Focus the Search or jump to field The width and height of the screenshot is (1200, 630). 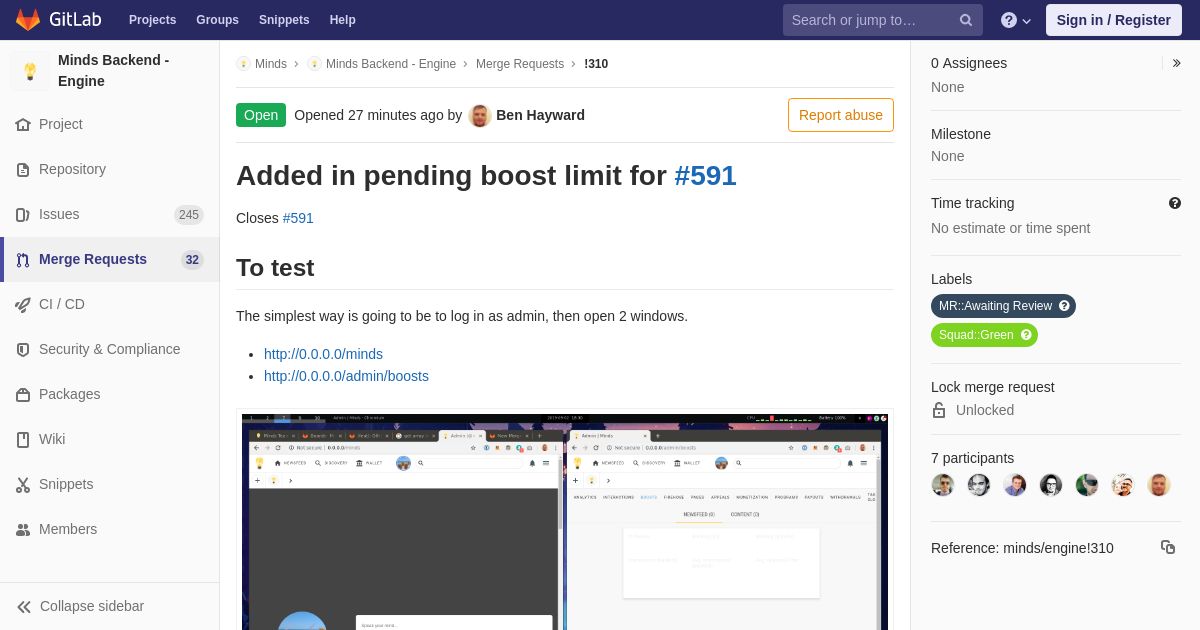pos(882,20)
